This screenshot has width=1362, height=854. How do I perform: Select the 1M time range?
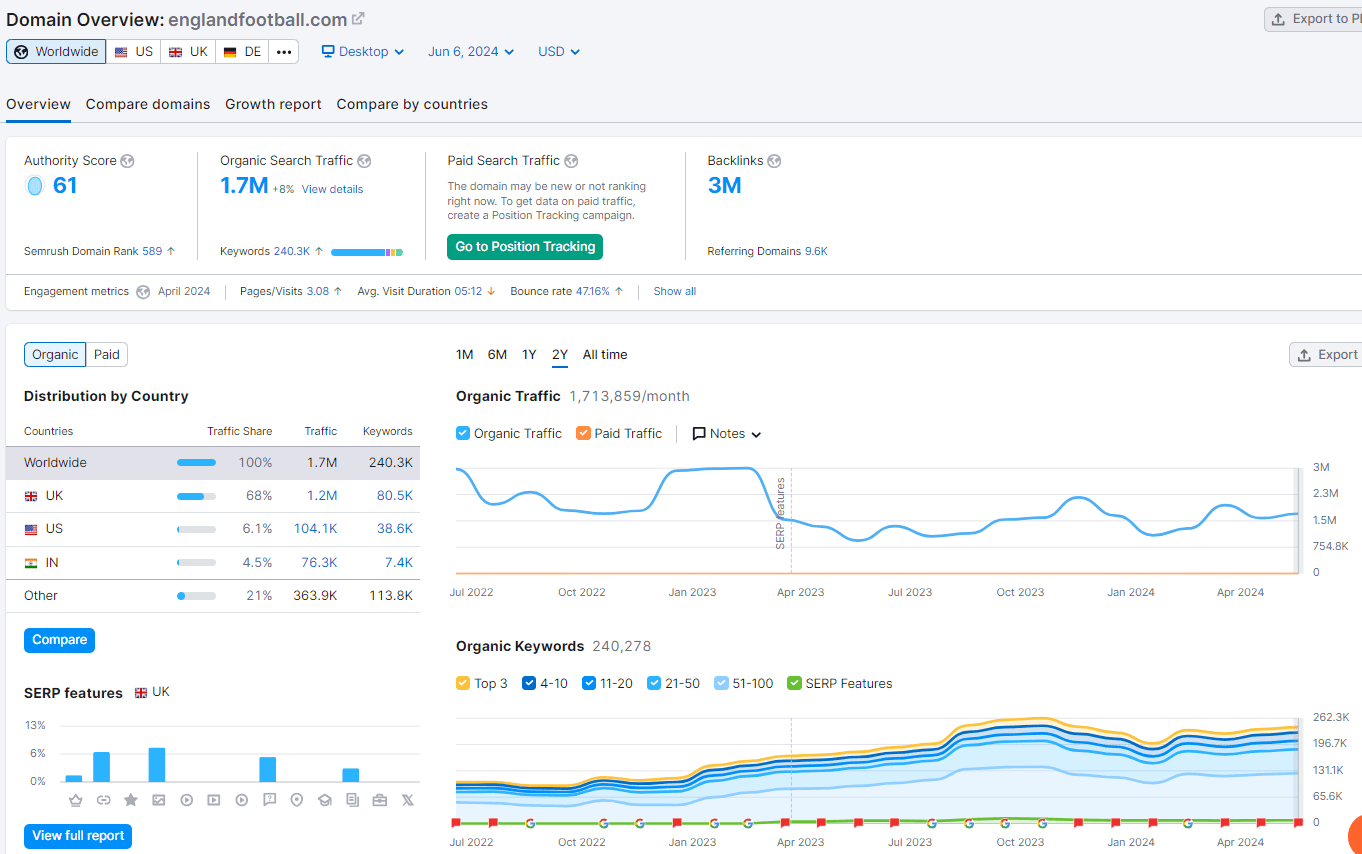coord(465,355)
